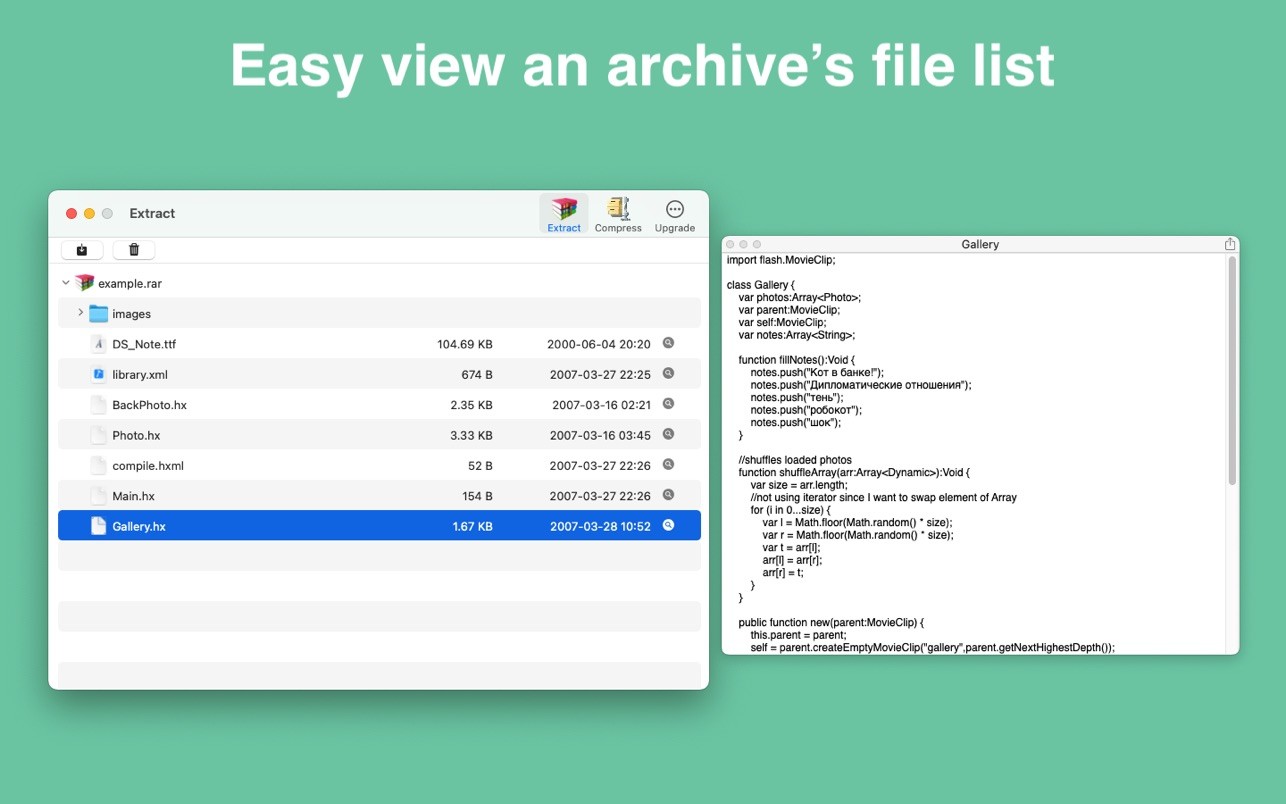This screenshot has height=804, width=1286.
Task: Expand the images folder chevron
Action: tap(80, 312)
